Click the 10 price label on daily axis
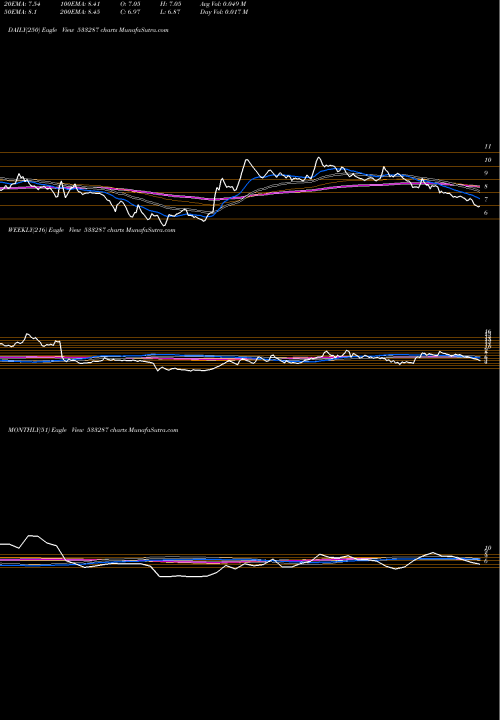The height and width of the screenshot is (720, 500). pyautogui.click(x=488, y=160)
